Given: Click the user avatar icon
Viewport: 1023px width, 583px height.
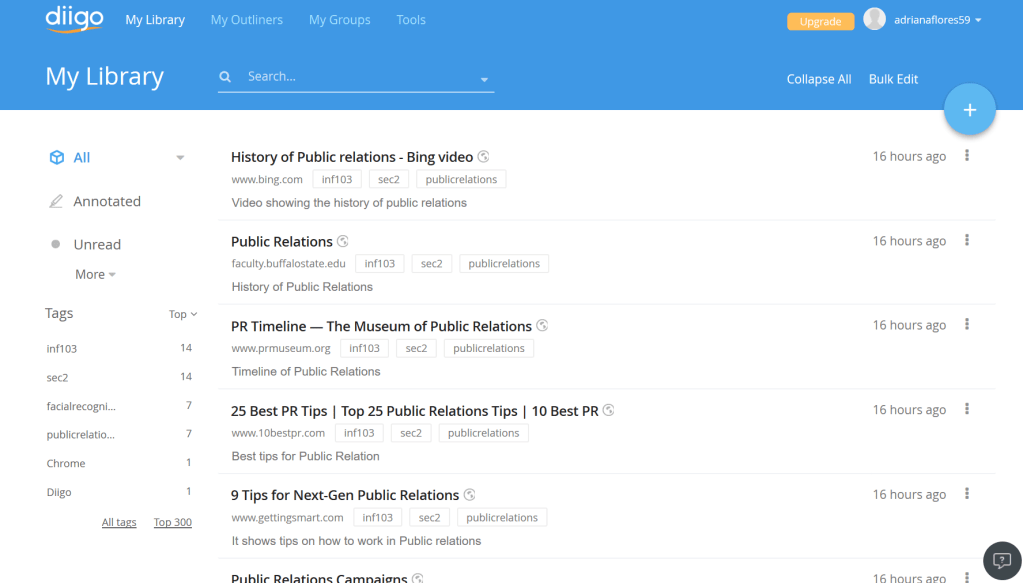Looking at the screenshot, I should tap(875, 19).
